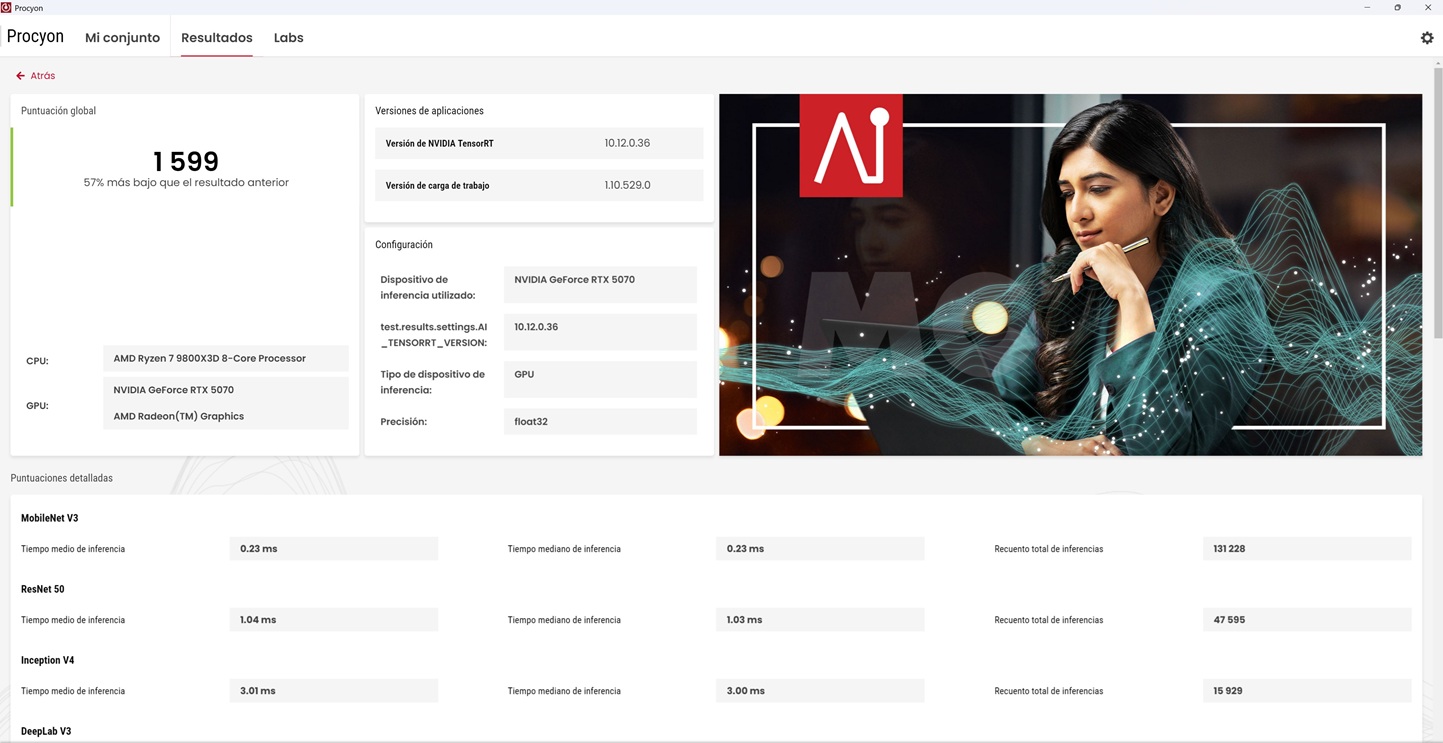Select NVIDIA TensorRT version value 10.12.0.36
Screen dimensions: 1443x743
point(627,143)
